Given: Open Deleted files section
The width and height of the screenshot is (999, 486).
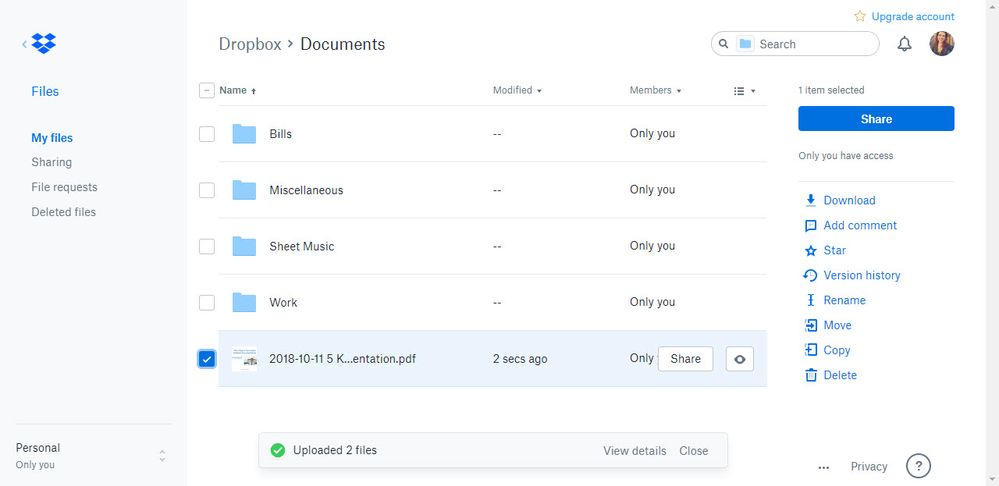Looking at the screenshot, I should tap(63, 212).
